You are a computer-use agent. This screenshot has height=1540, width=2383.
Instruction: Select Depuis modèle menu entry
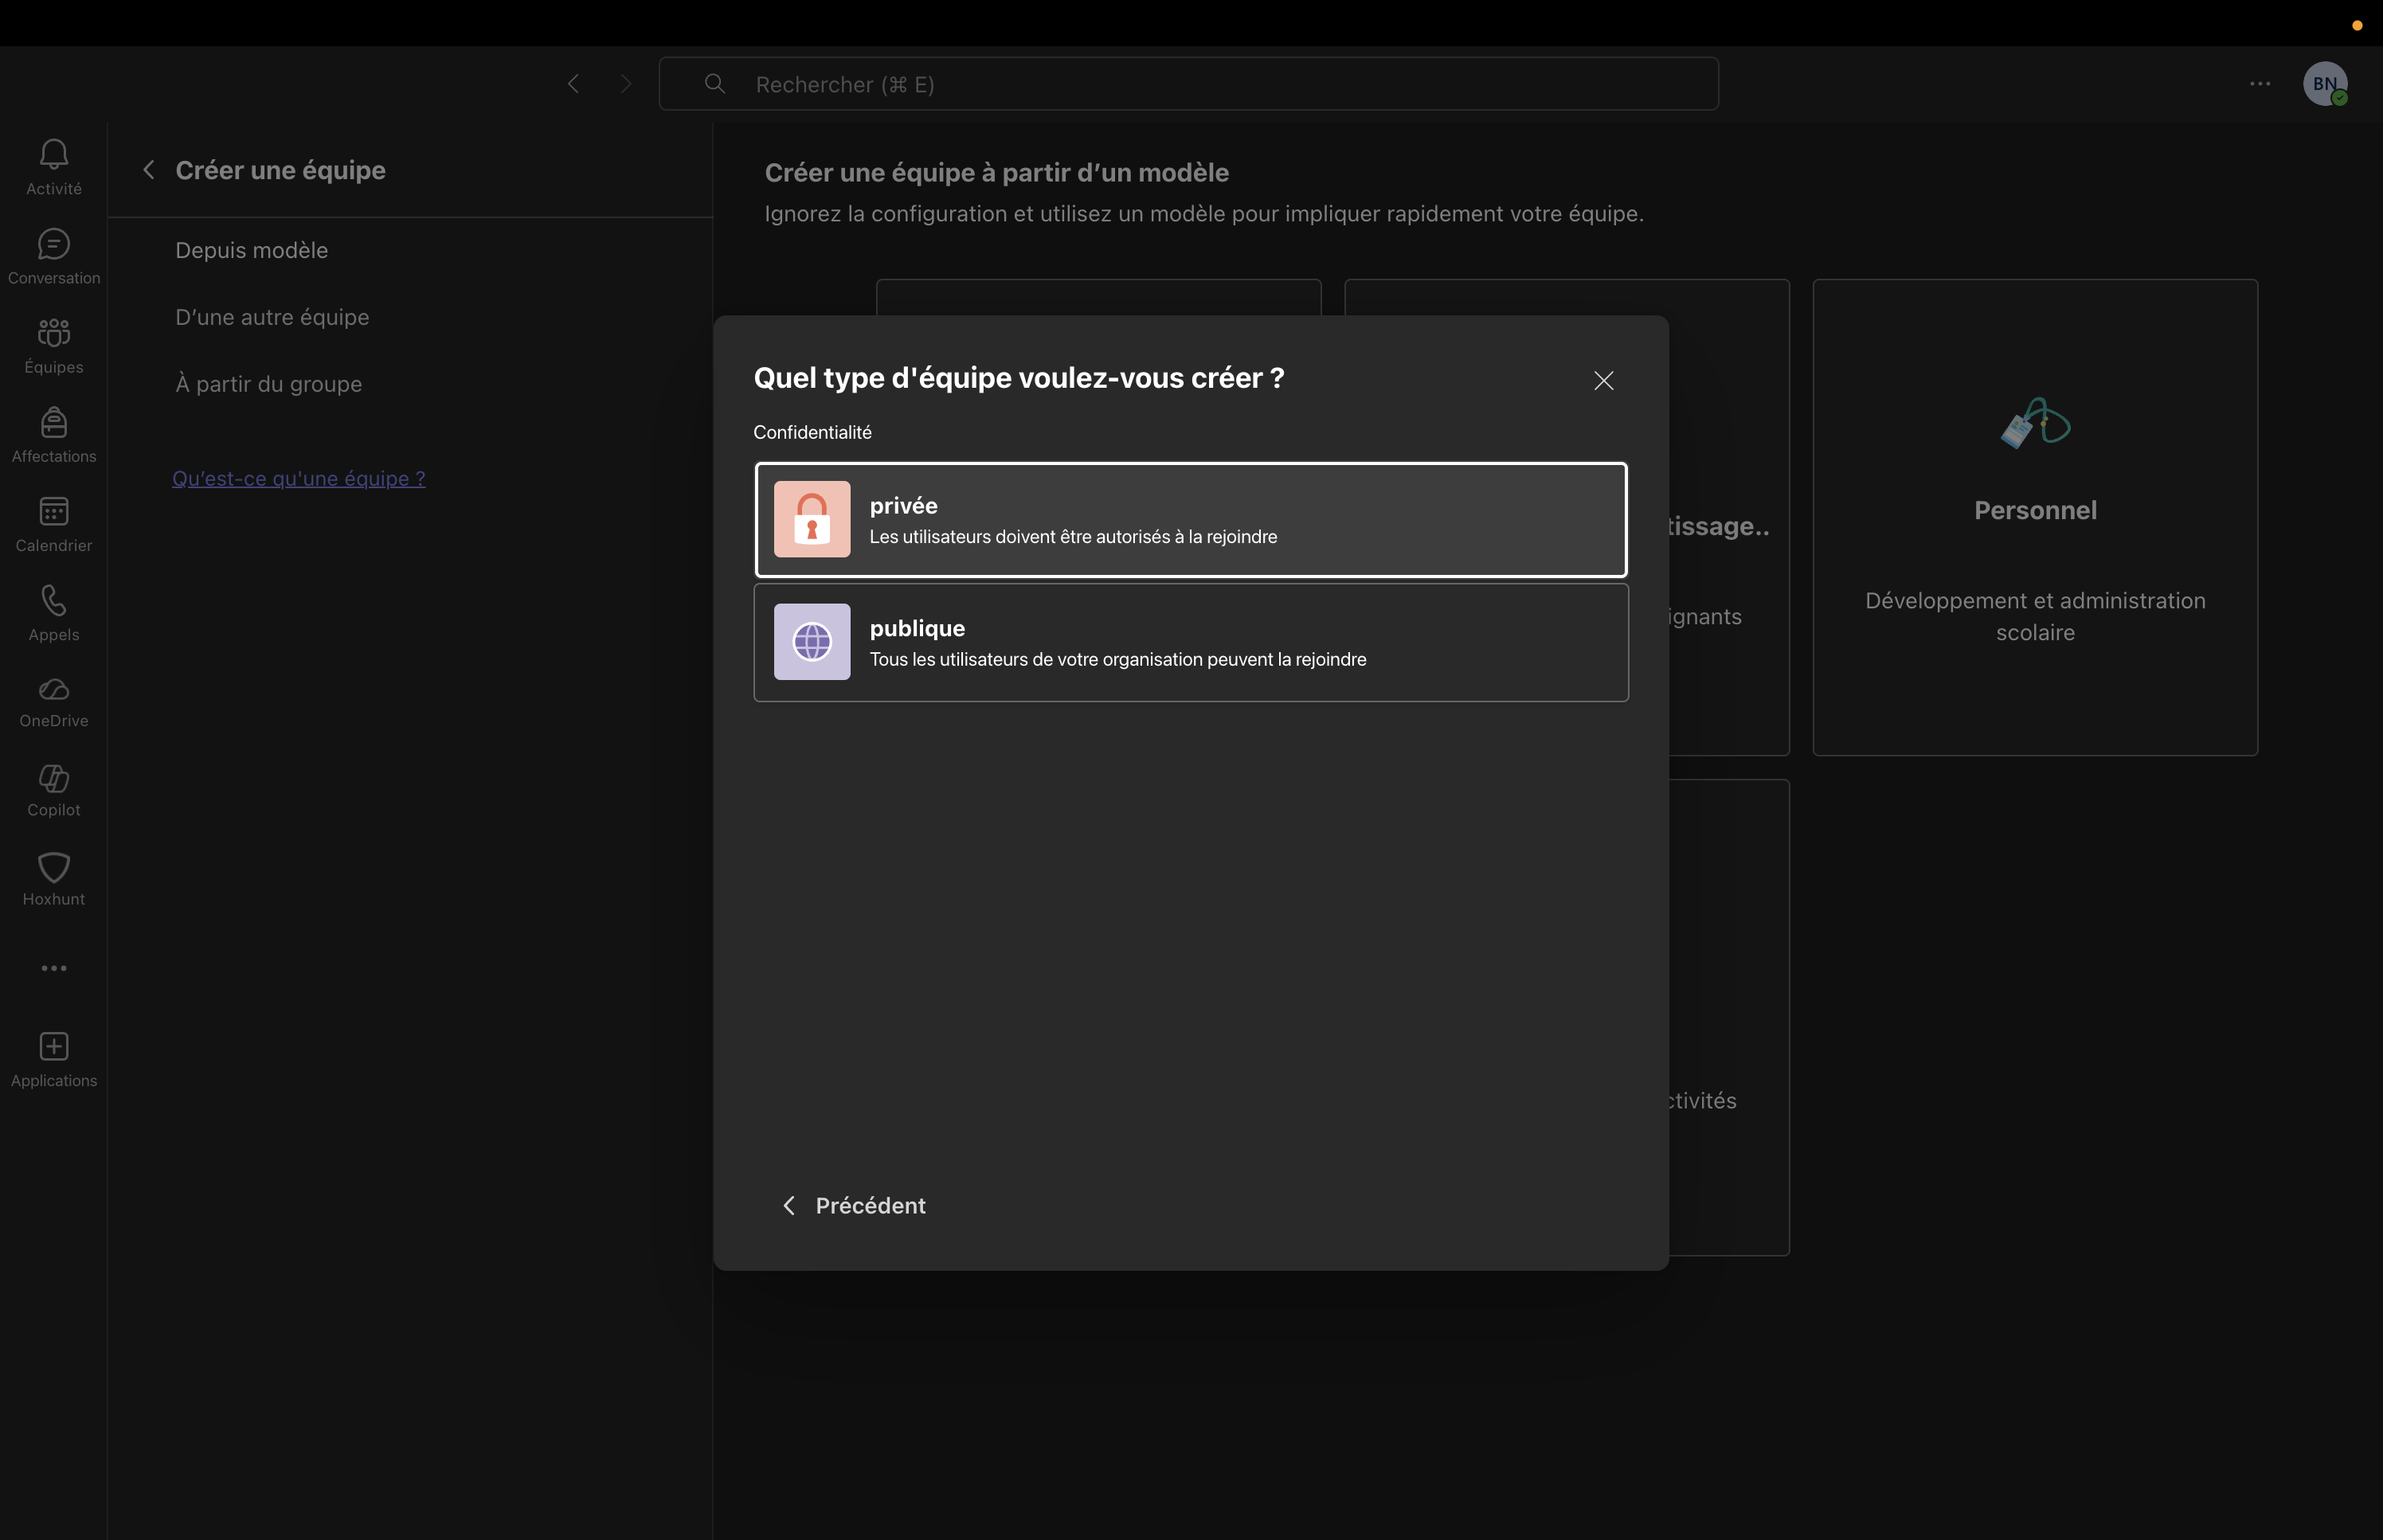(251, 251)
